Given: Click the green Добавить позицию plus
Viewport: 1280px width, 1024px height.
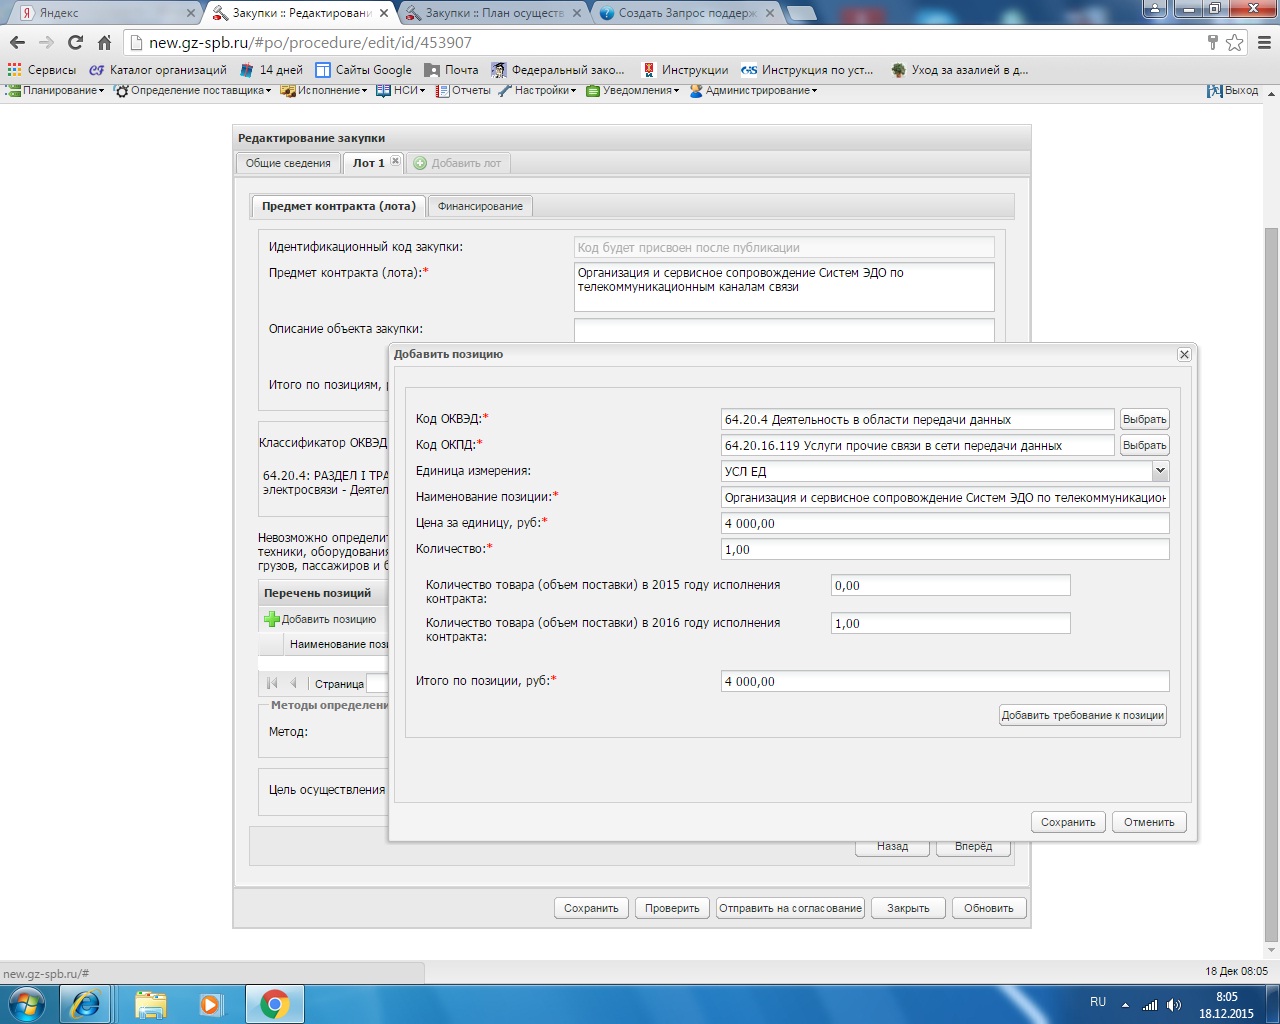Looking at the screenshot, I should (x=271, y=619).
